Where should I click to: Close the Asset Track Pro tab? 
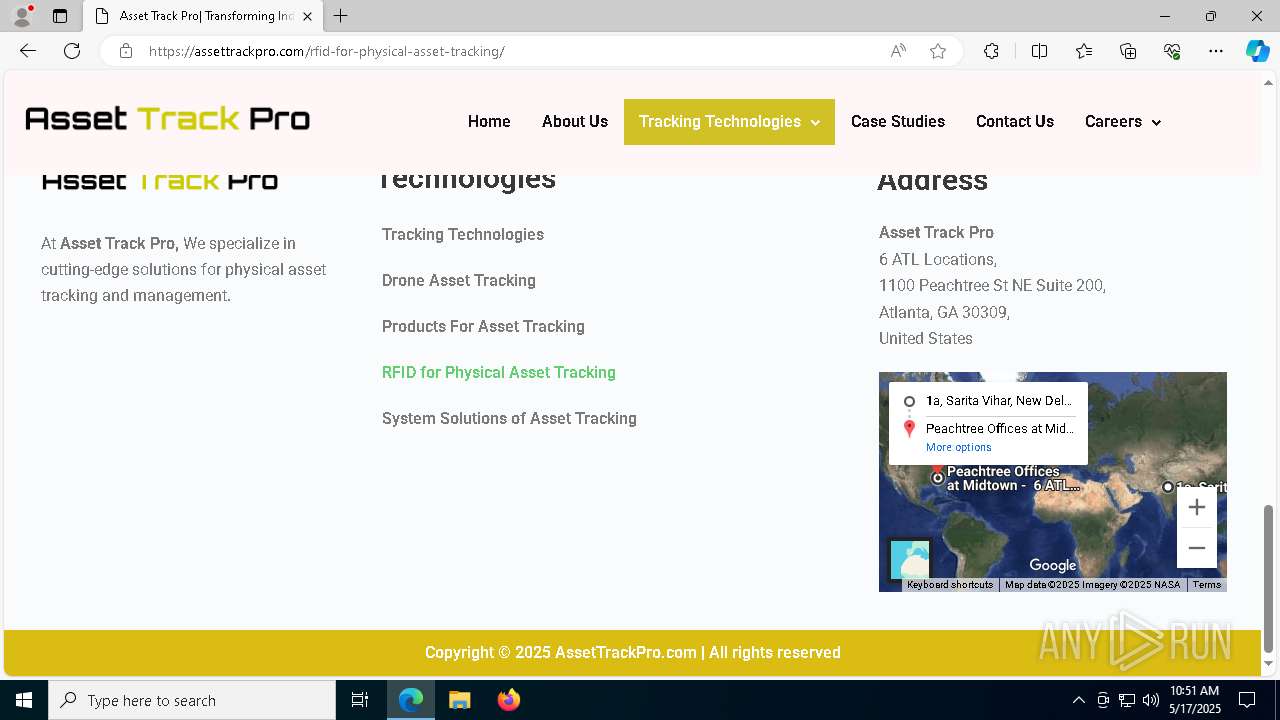[308, 16]
